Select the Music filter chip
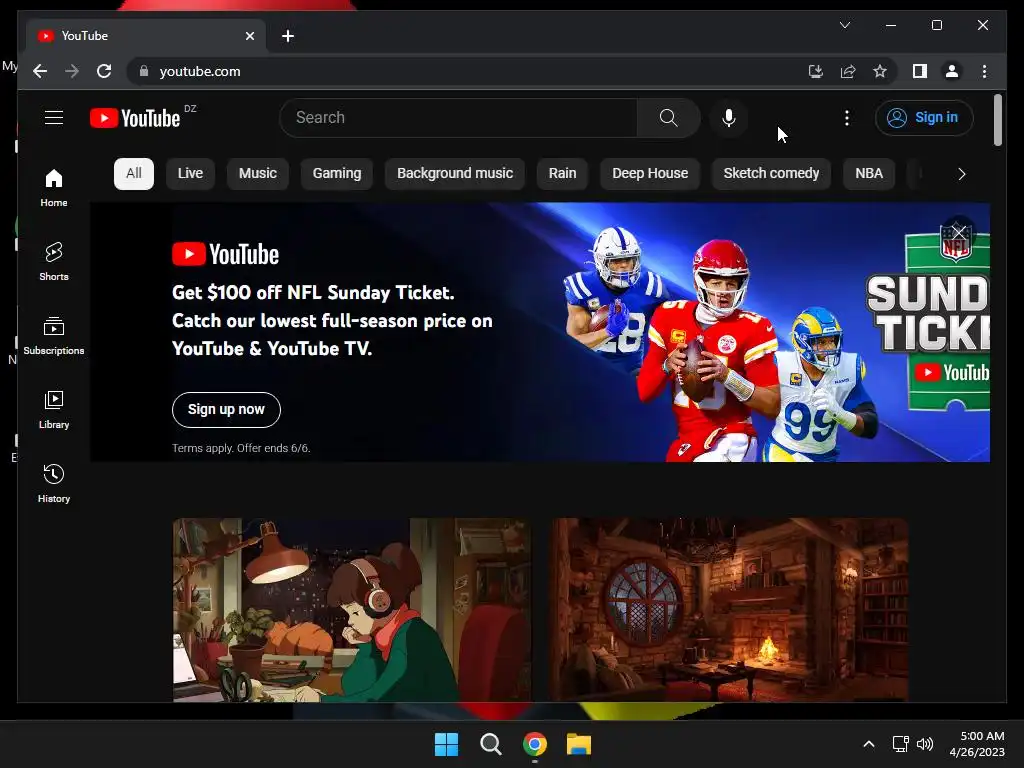This screenshot has height=768, width=1024. pos(258,174)
